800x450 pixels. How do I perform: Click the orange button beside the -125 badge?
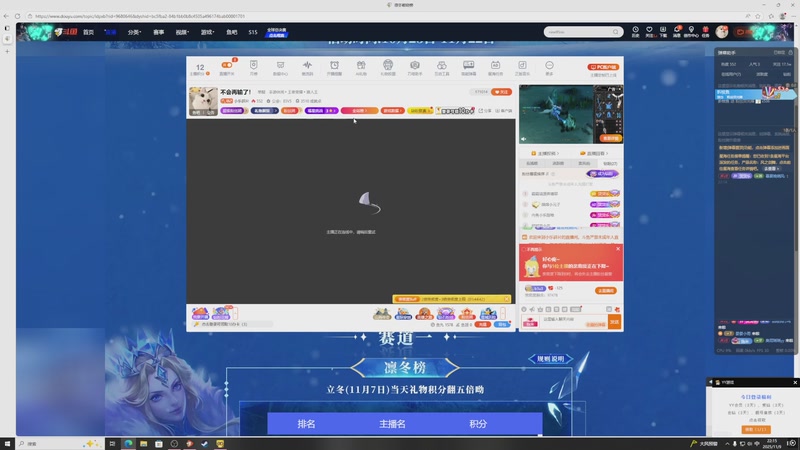pyautogui.click(x=606, y=290)
